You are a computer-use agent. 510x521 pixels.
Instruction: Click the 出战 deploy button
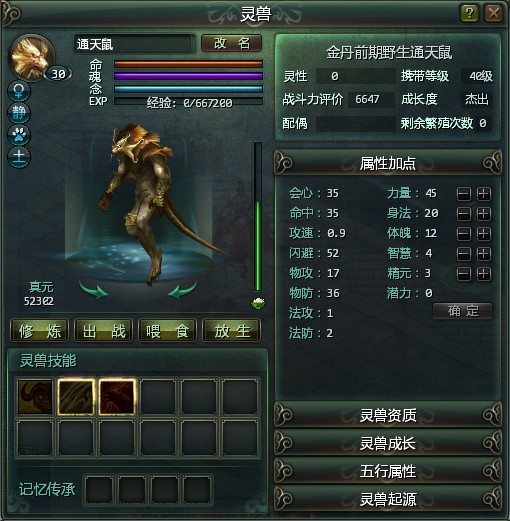104,331
